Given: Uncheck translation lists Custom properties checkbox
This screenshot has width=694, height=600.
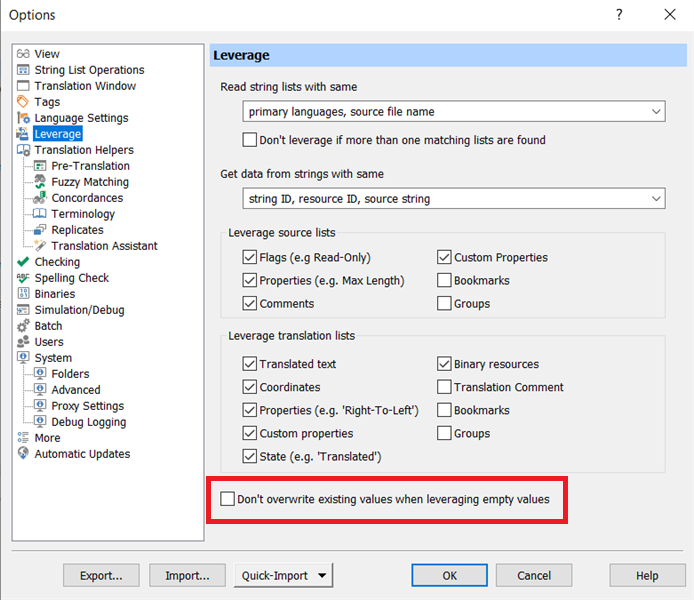Looking at the screenshot, I should tap(250, 433).
